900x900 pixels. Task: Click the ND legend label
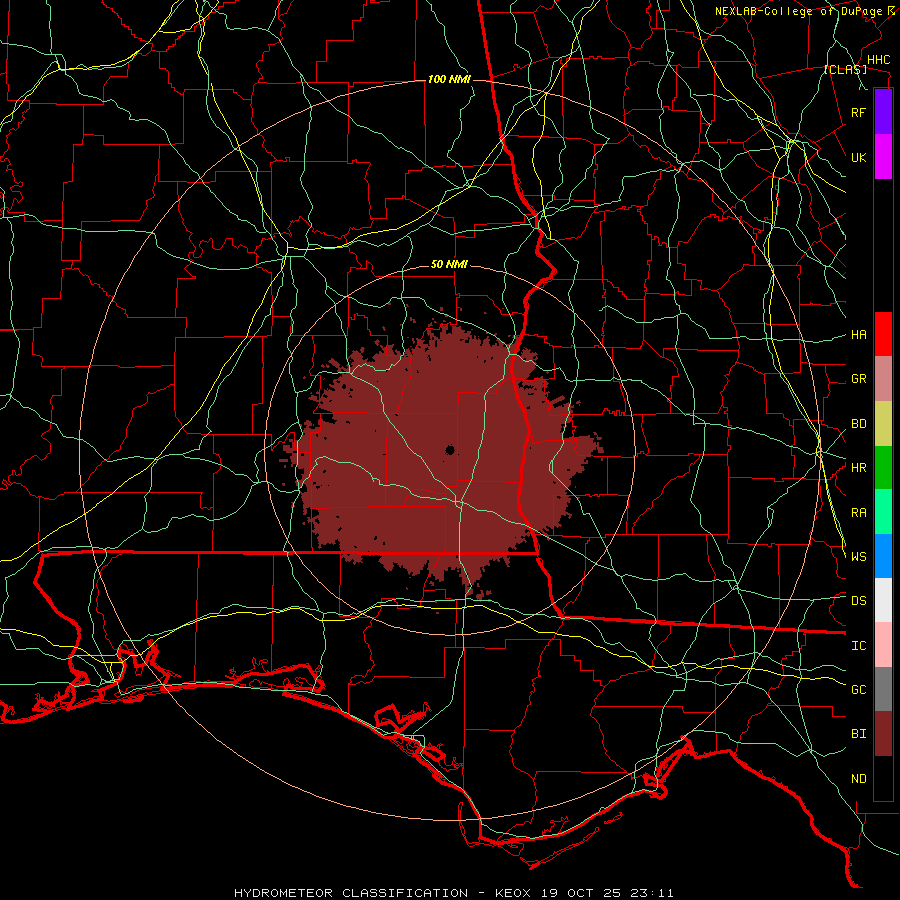(x=859, y=779)
